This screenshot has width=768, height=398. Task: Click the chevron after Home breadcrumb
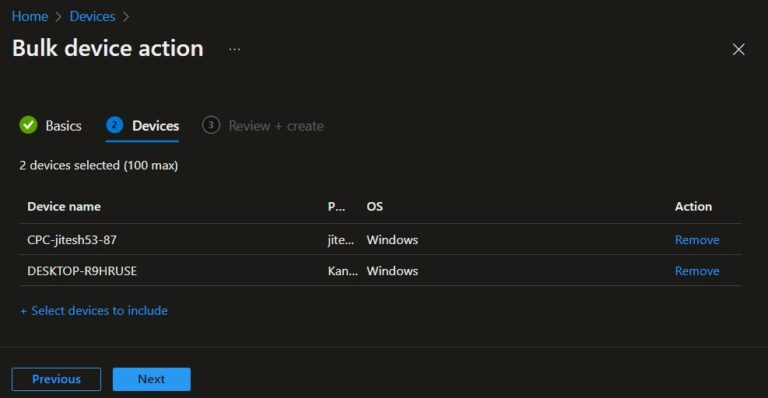click(59, 17)
